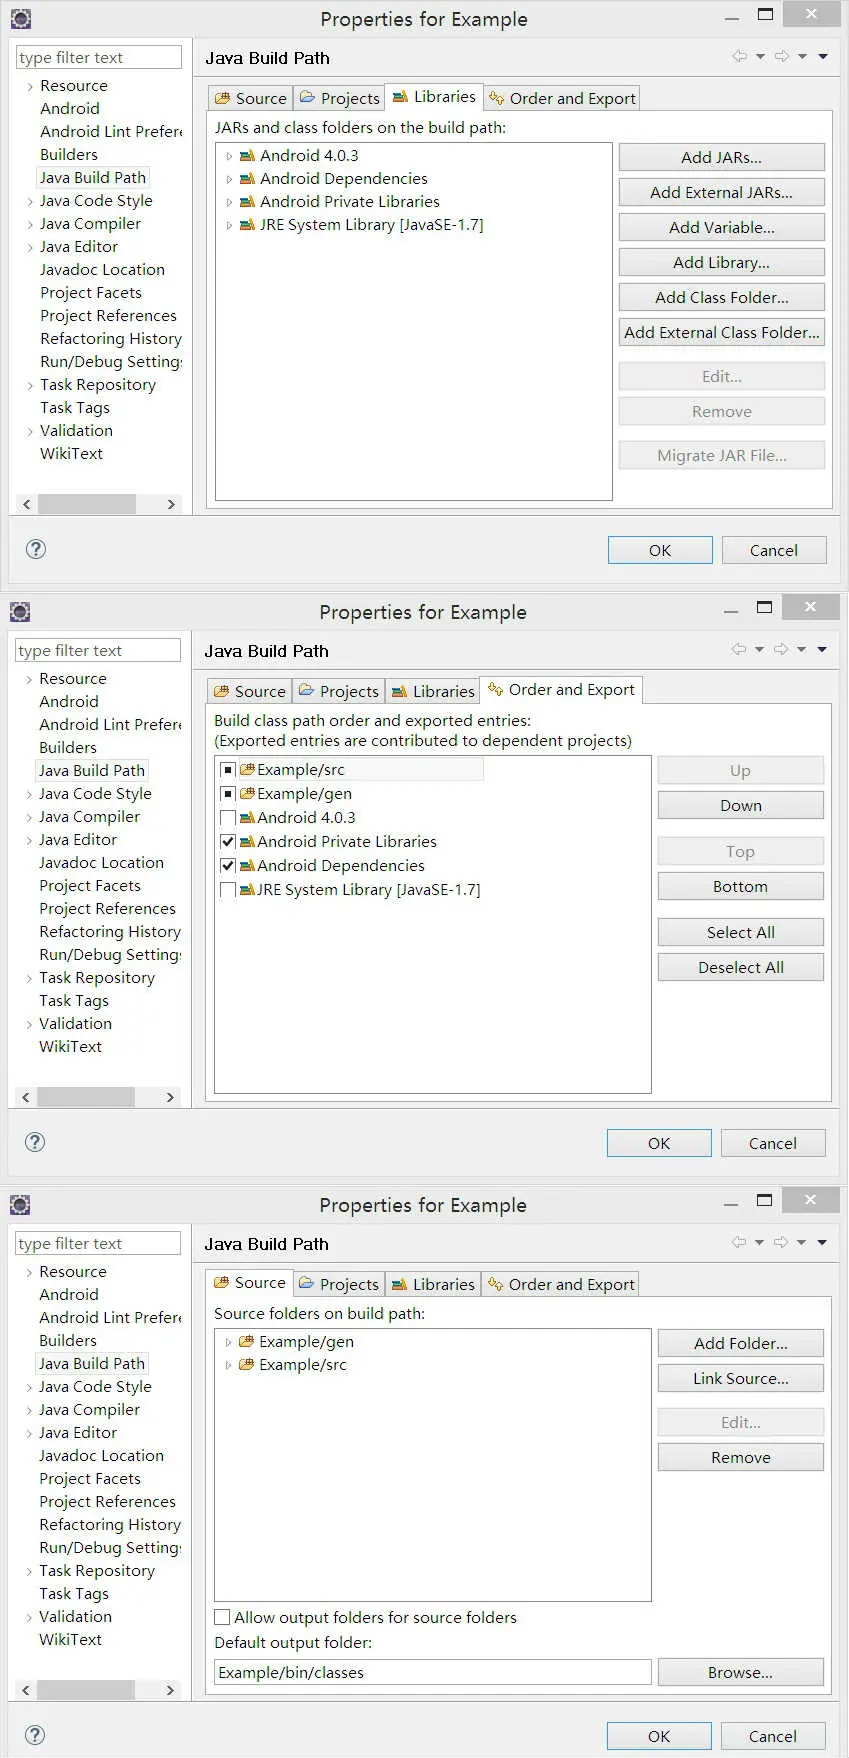Uncheck Android Dependencies export checkbox
This screenshot has height=1758, width=849.
click(x=228, y=866)
